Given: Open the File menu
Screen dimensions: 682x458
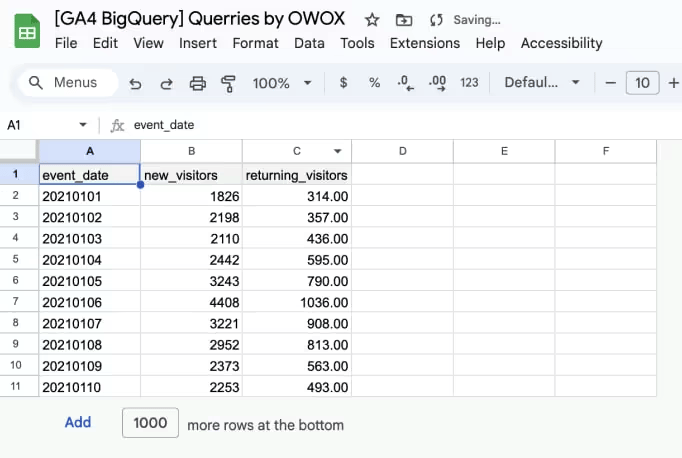Looking at the screenshot, I should [66, 43].
